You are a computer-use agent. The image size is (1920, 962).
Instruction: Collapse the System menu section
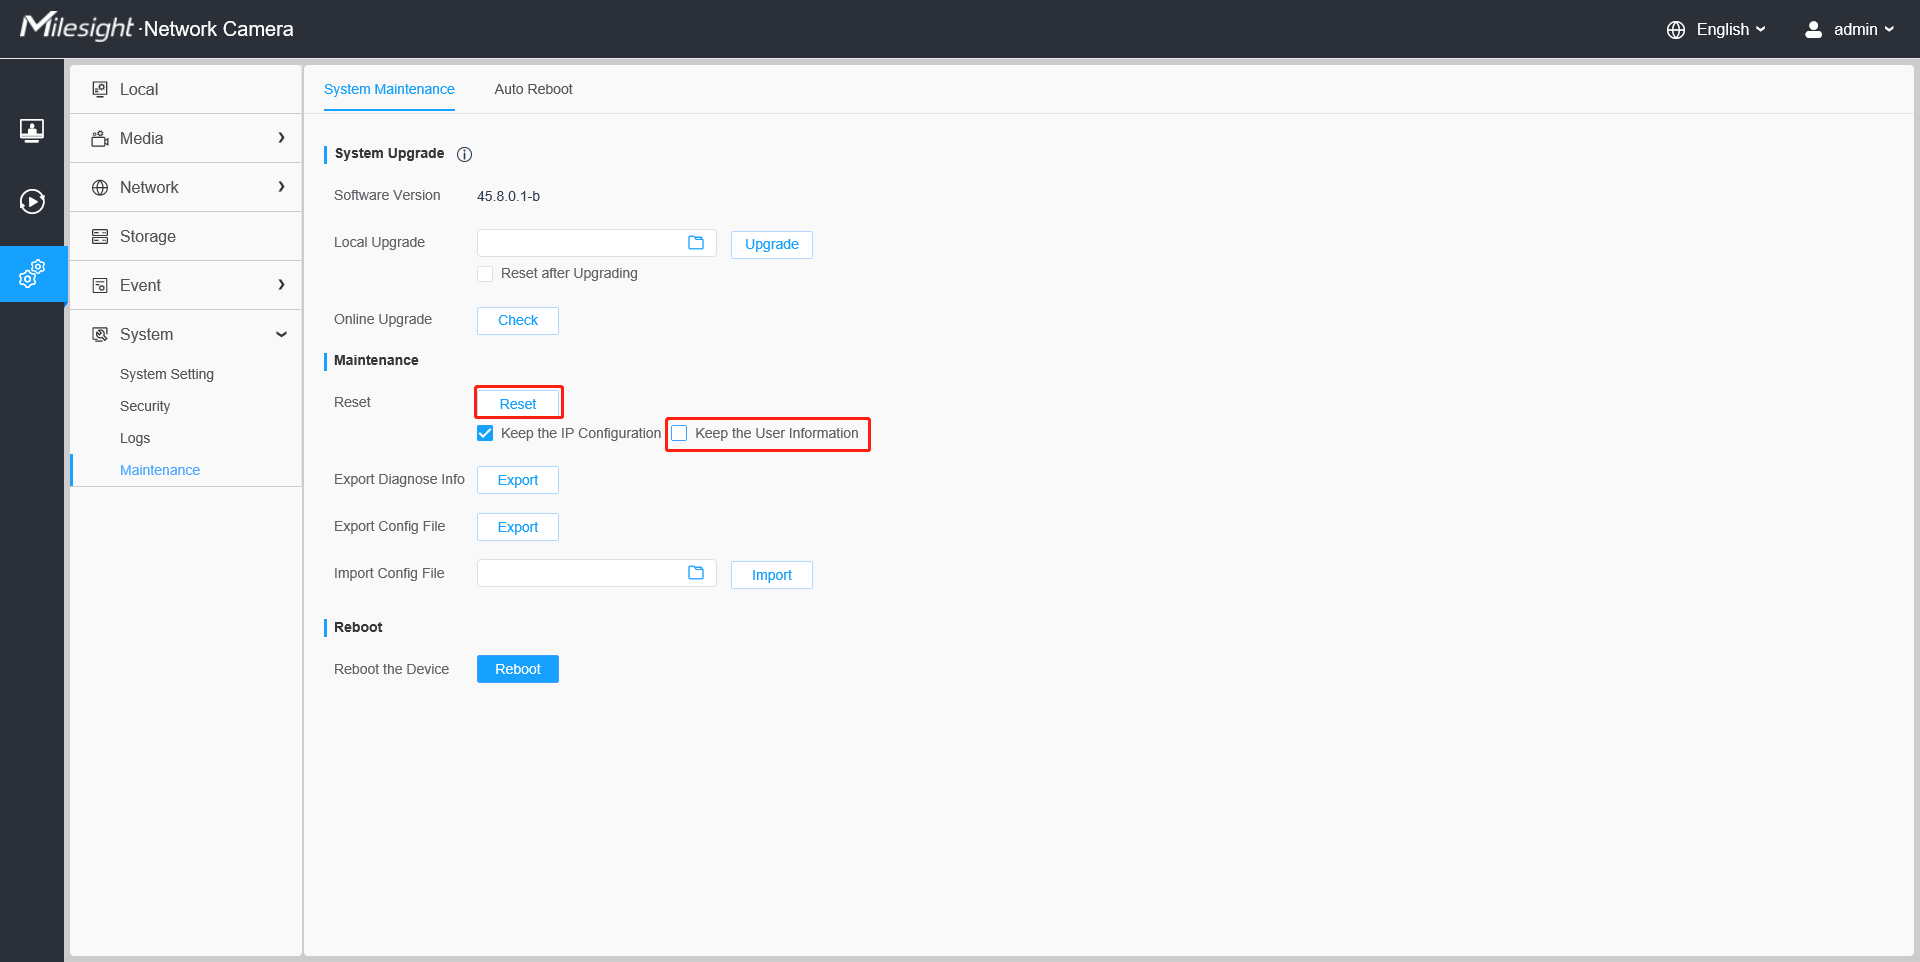(281, 334)
